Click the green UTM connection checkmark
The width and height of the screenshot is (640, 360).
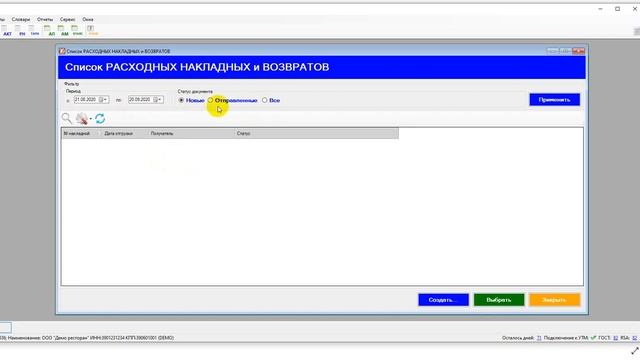pyautogui.click(x=593, y=338)
